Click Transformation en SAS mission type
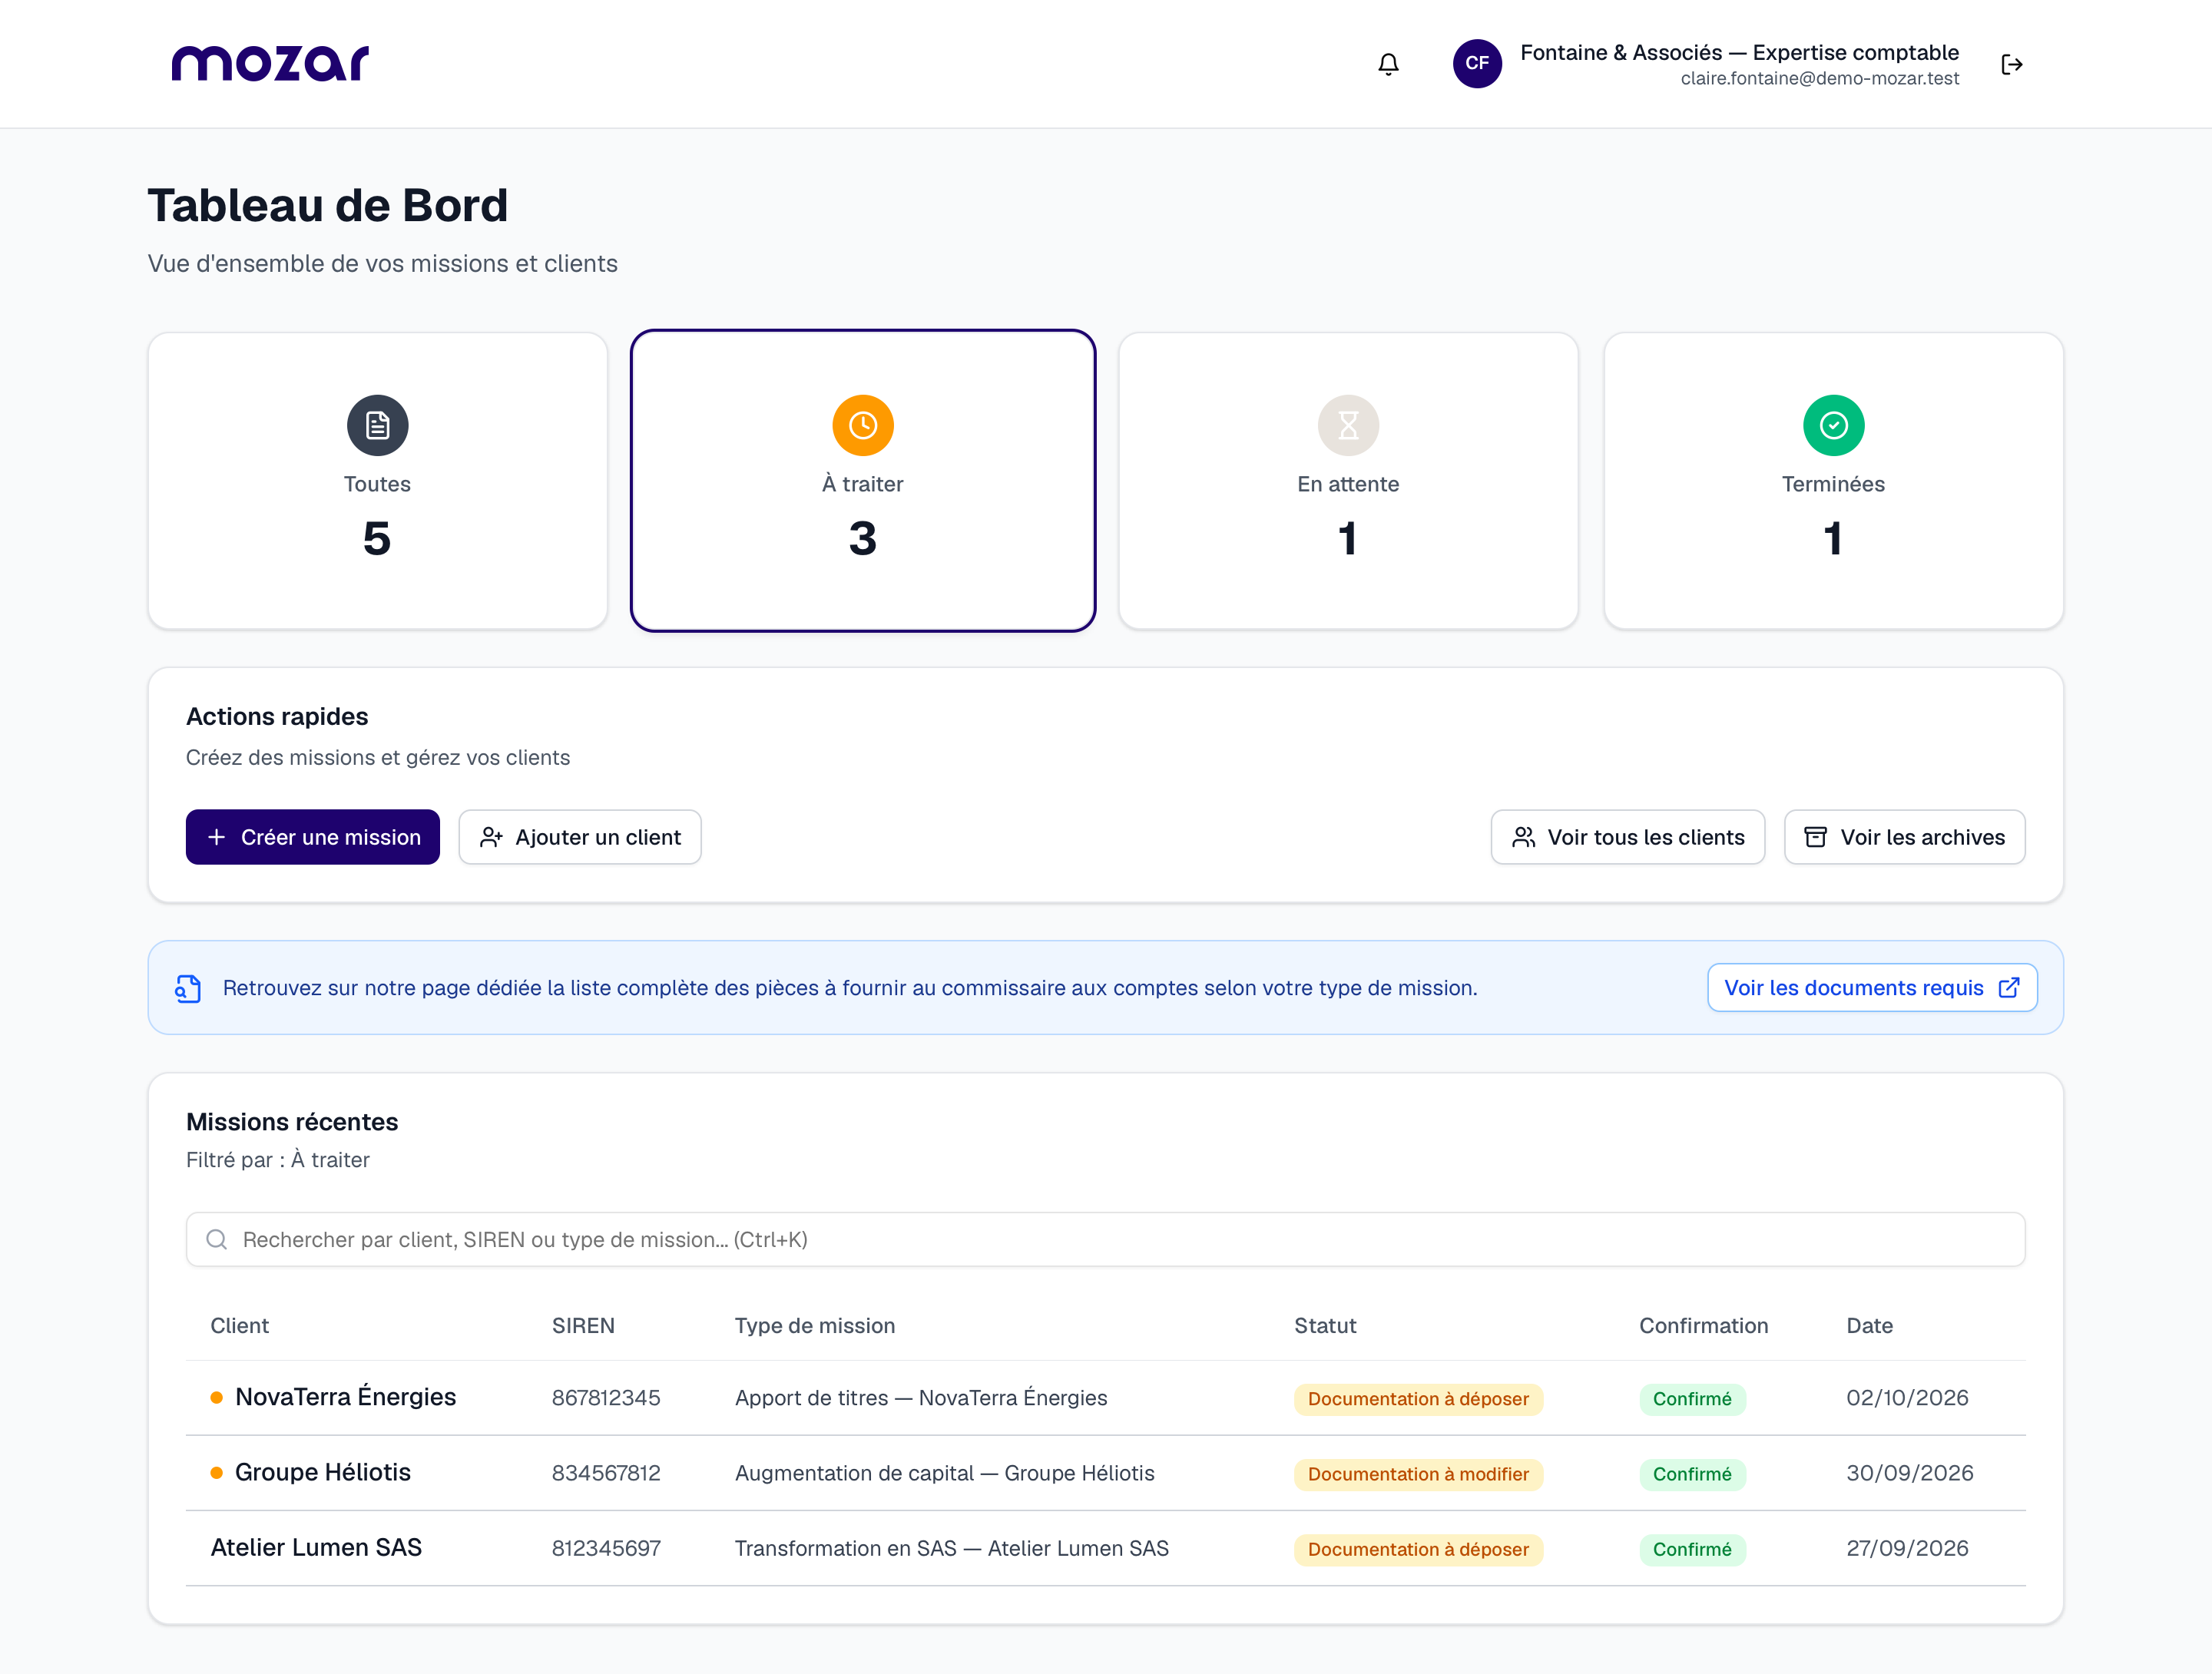The width and height of the screenshot is (2212, 1674). click(x=951, y=1548)
